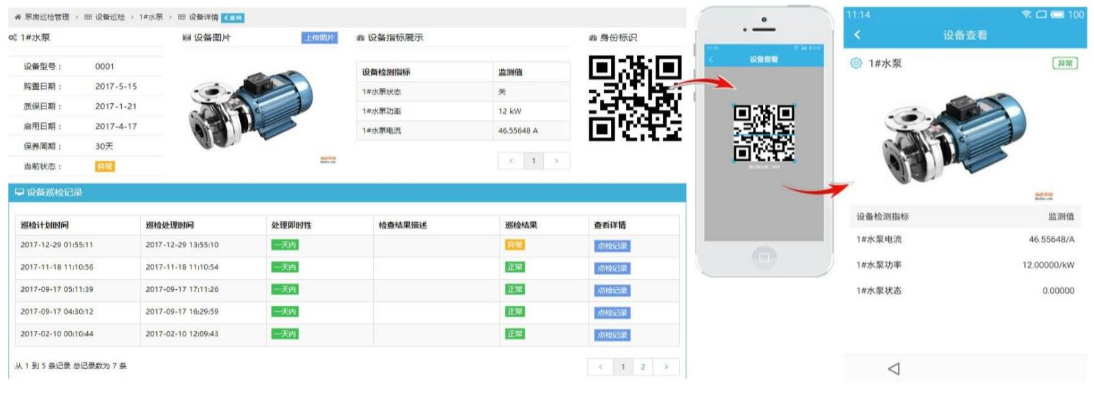Tap the back arrow in the phone mockup's header

point(710,60)
